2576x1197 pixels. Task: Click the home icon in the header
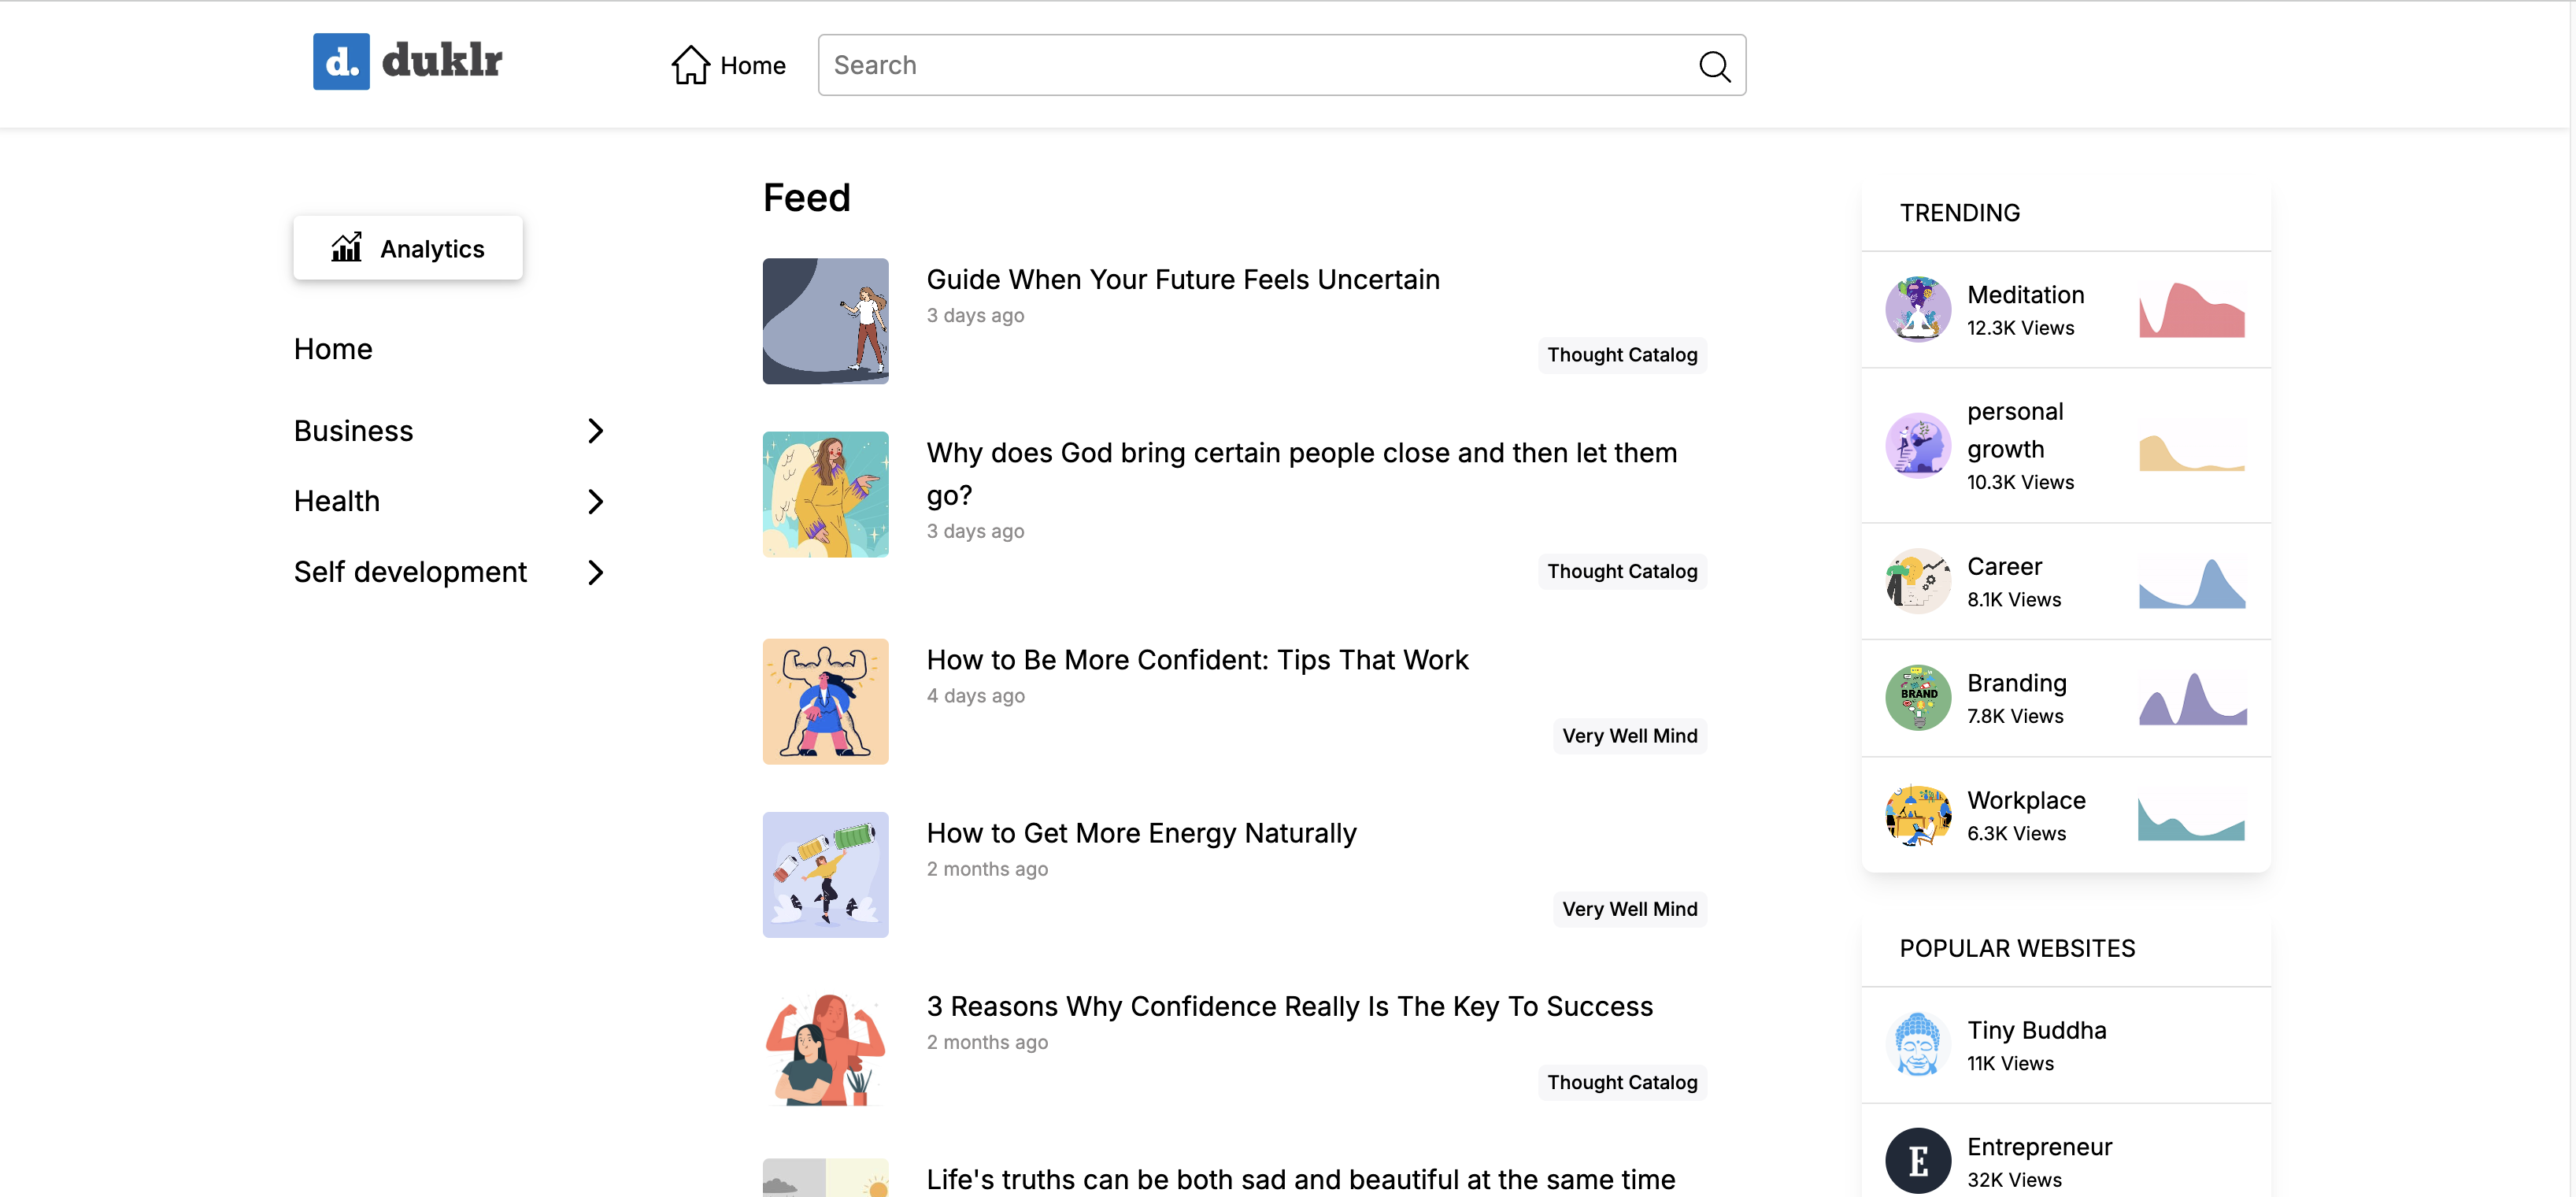click(690, 65)
